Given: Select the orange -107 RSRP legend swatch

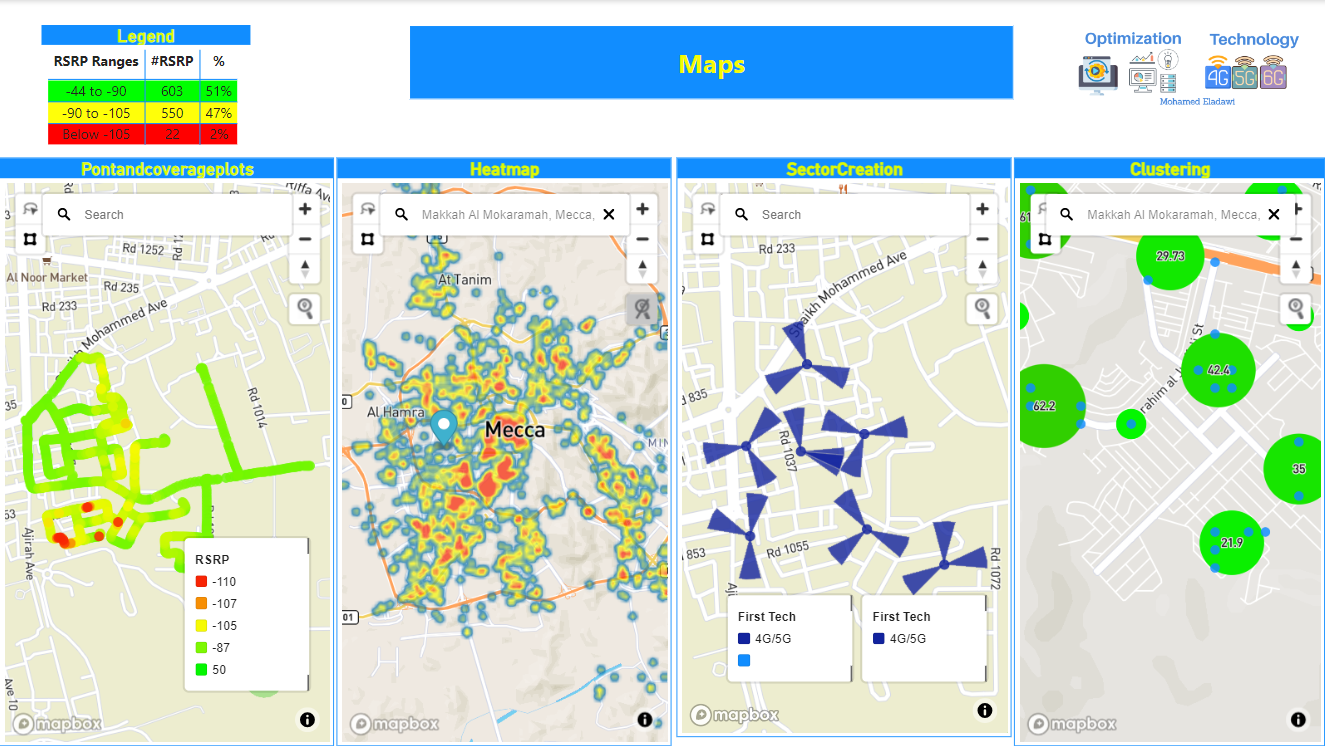Looking at the screenshot, I should 201,603.
